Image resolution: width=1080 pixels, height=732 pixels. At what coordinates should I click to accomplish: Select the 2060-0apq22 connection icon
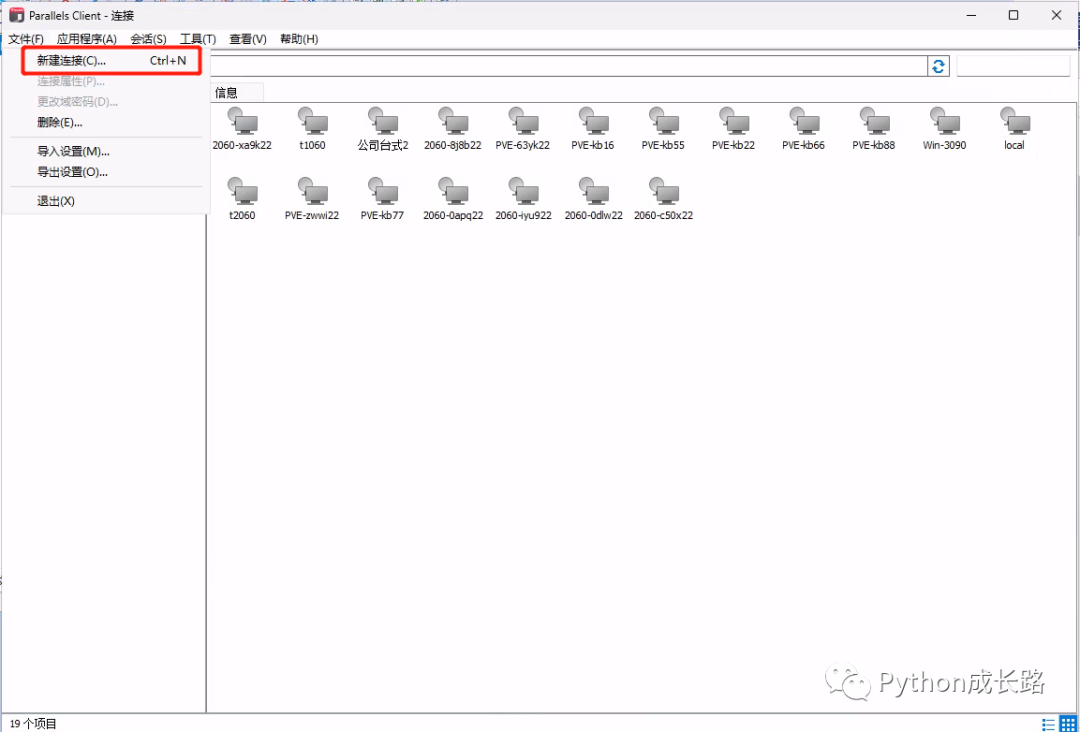pos(453,190)
